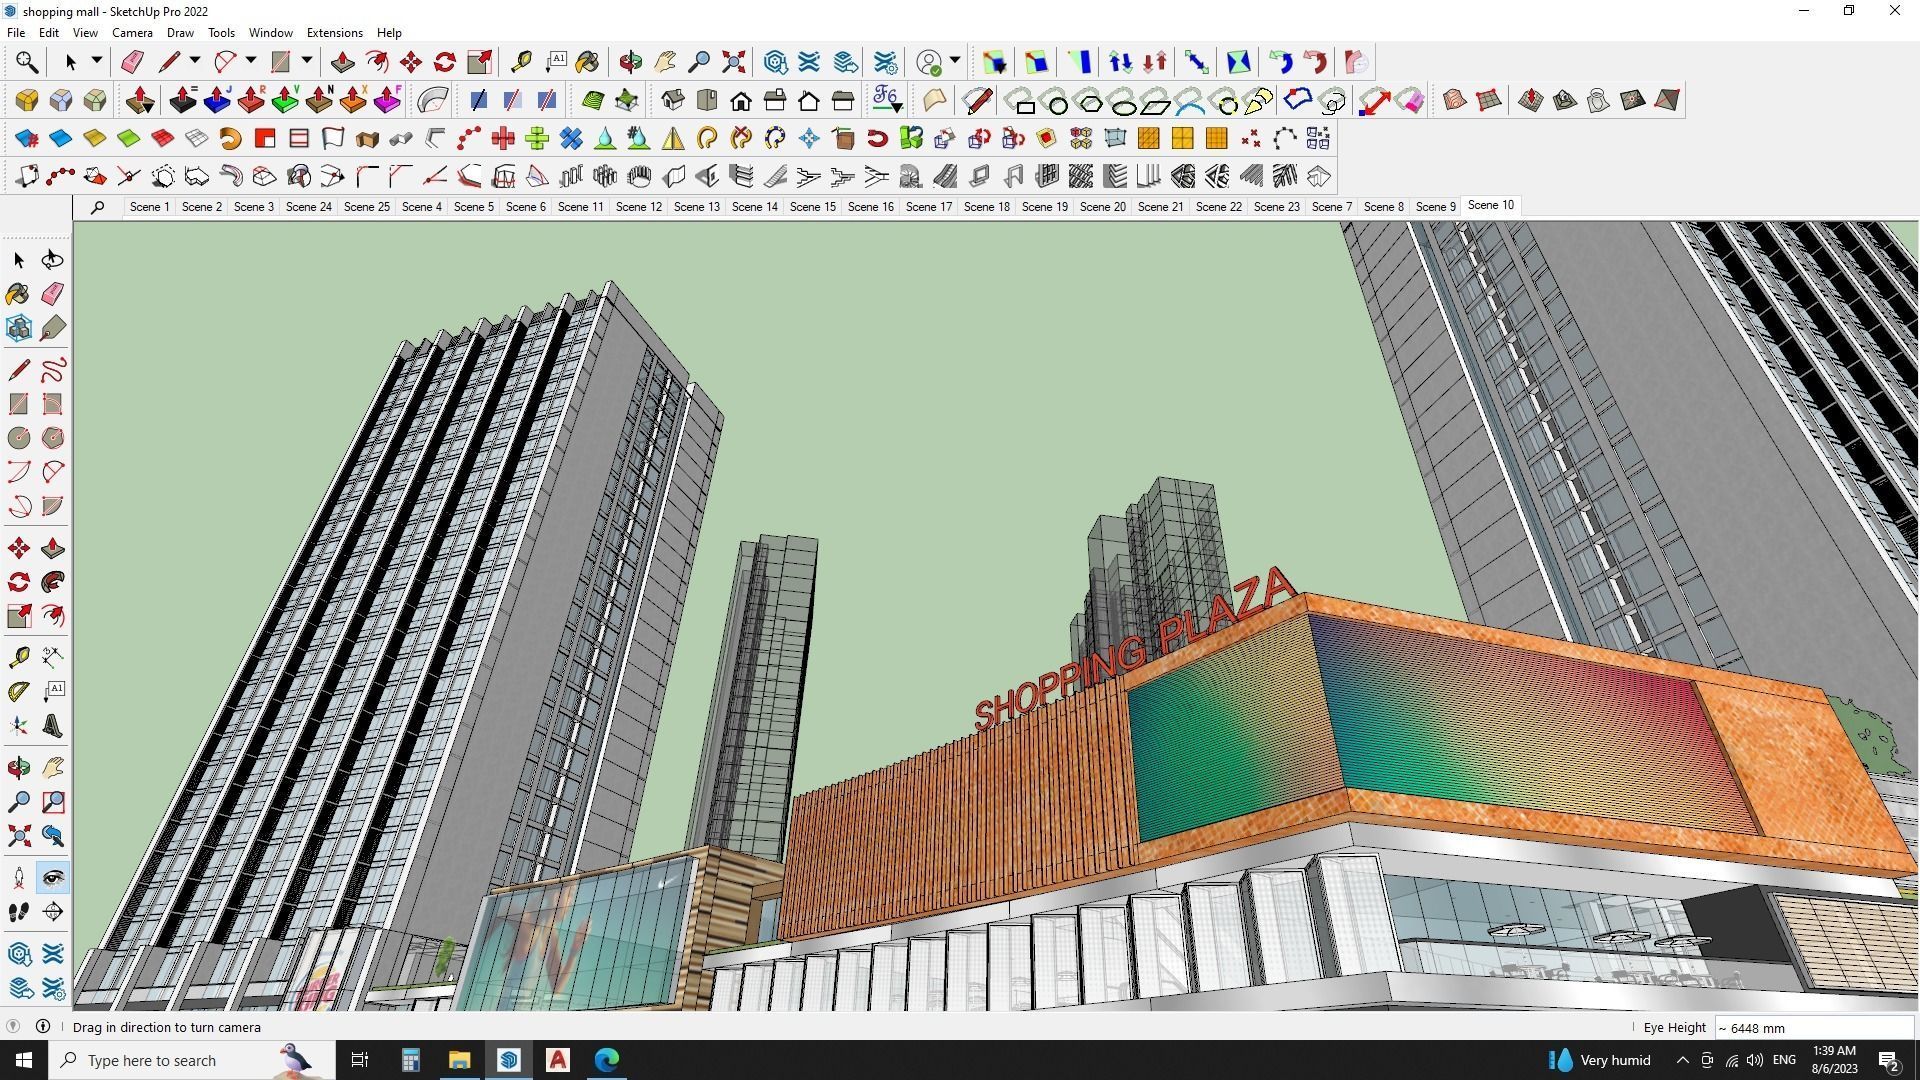This screenshot has height=1080, width=1920.
Task: Open the Windows Start menu
Action: [24, 1060]
